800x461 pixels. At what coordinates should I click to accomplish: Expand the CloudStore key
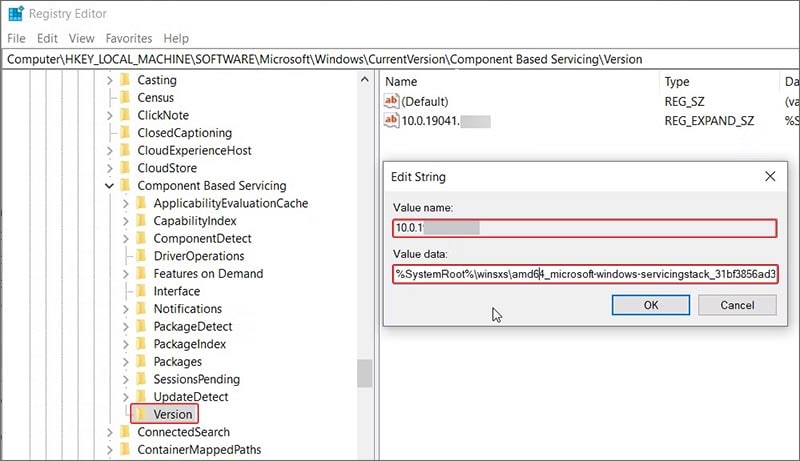tap(109, 168)
